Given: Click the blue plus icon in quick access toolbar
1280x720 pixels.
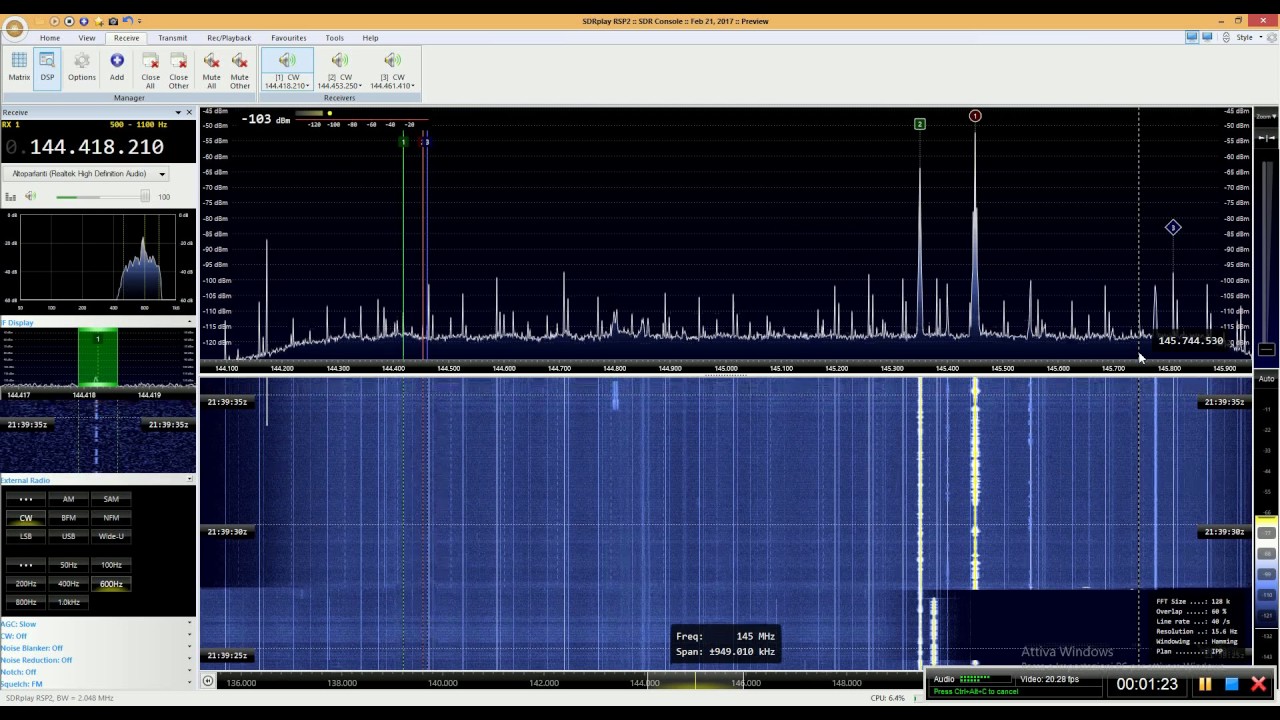Looking at the screenshot, I should pos(84,21).
